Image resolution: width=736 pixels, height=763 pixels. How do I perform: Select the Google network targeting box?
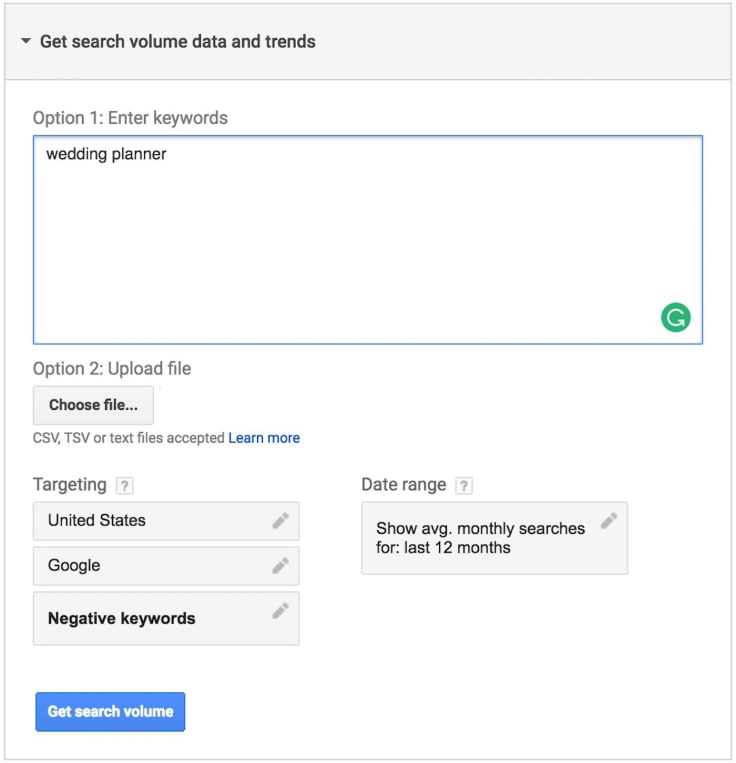(x=166, y=566)
